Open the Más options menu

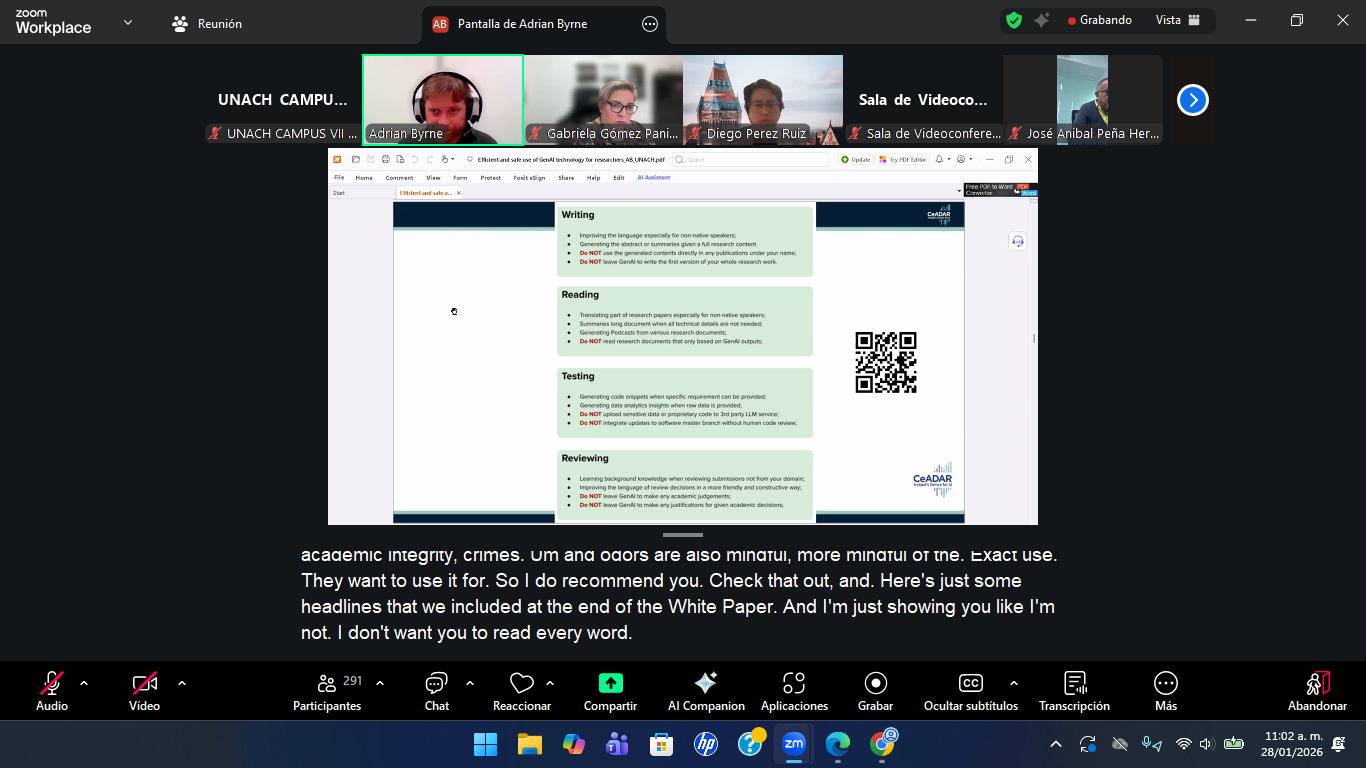tap(1165, 691)
